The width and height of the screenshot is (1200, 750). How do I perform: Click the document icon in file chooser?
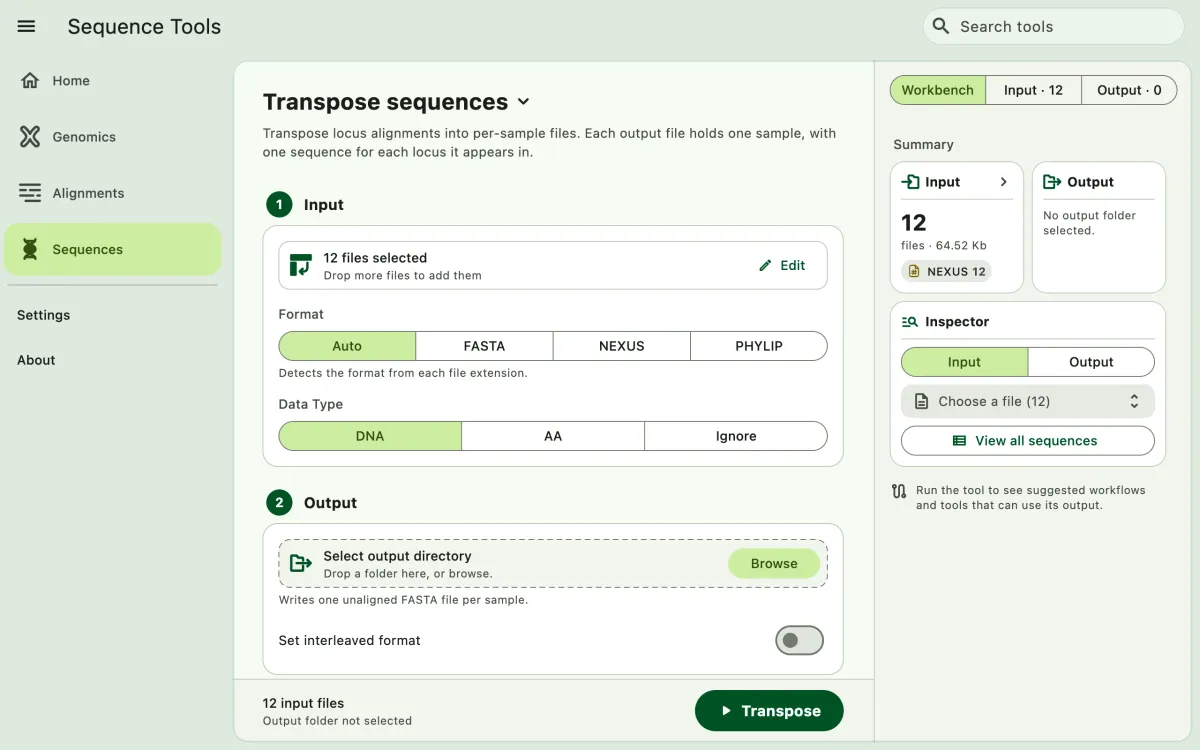tap(921, 401)
